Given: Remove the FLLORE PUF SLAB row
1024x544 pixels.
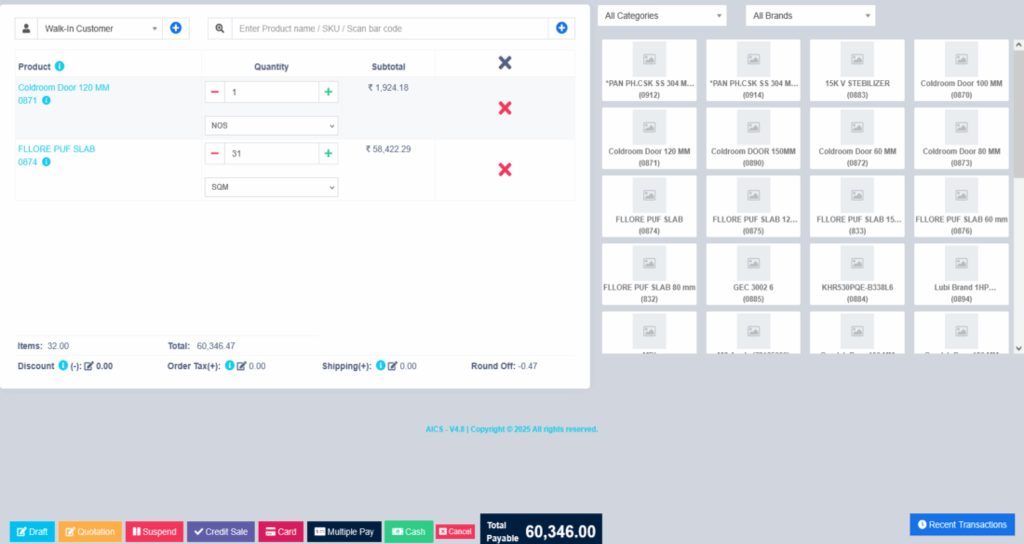Looking at the screenshot, I should 505,169.
